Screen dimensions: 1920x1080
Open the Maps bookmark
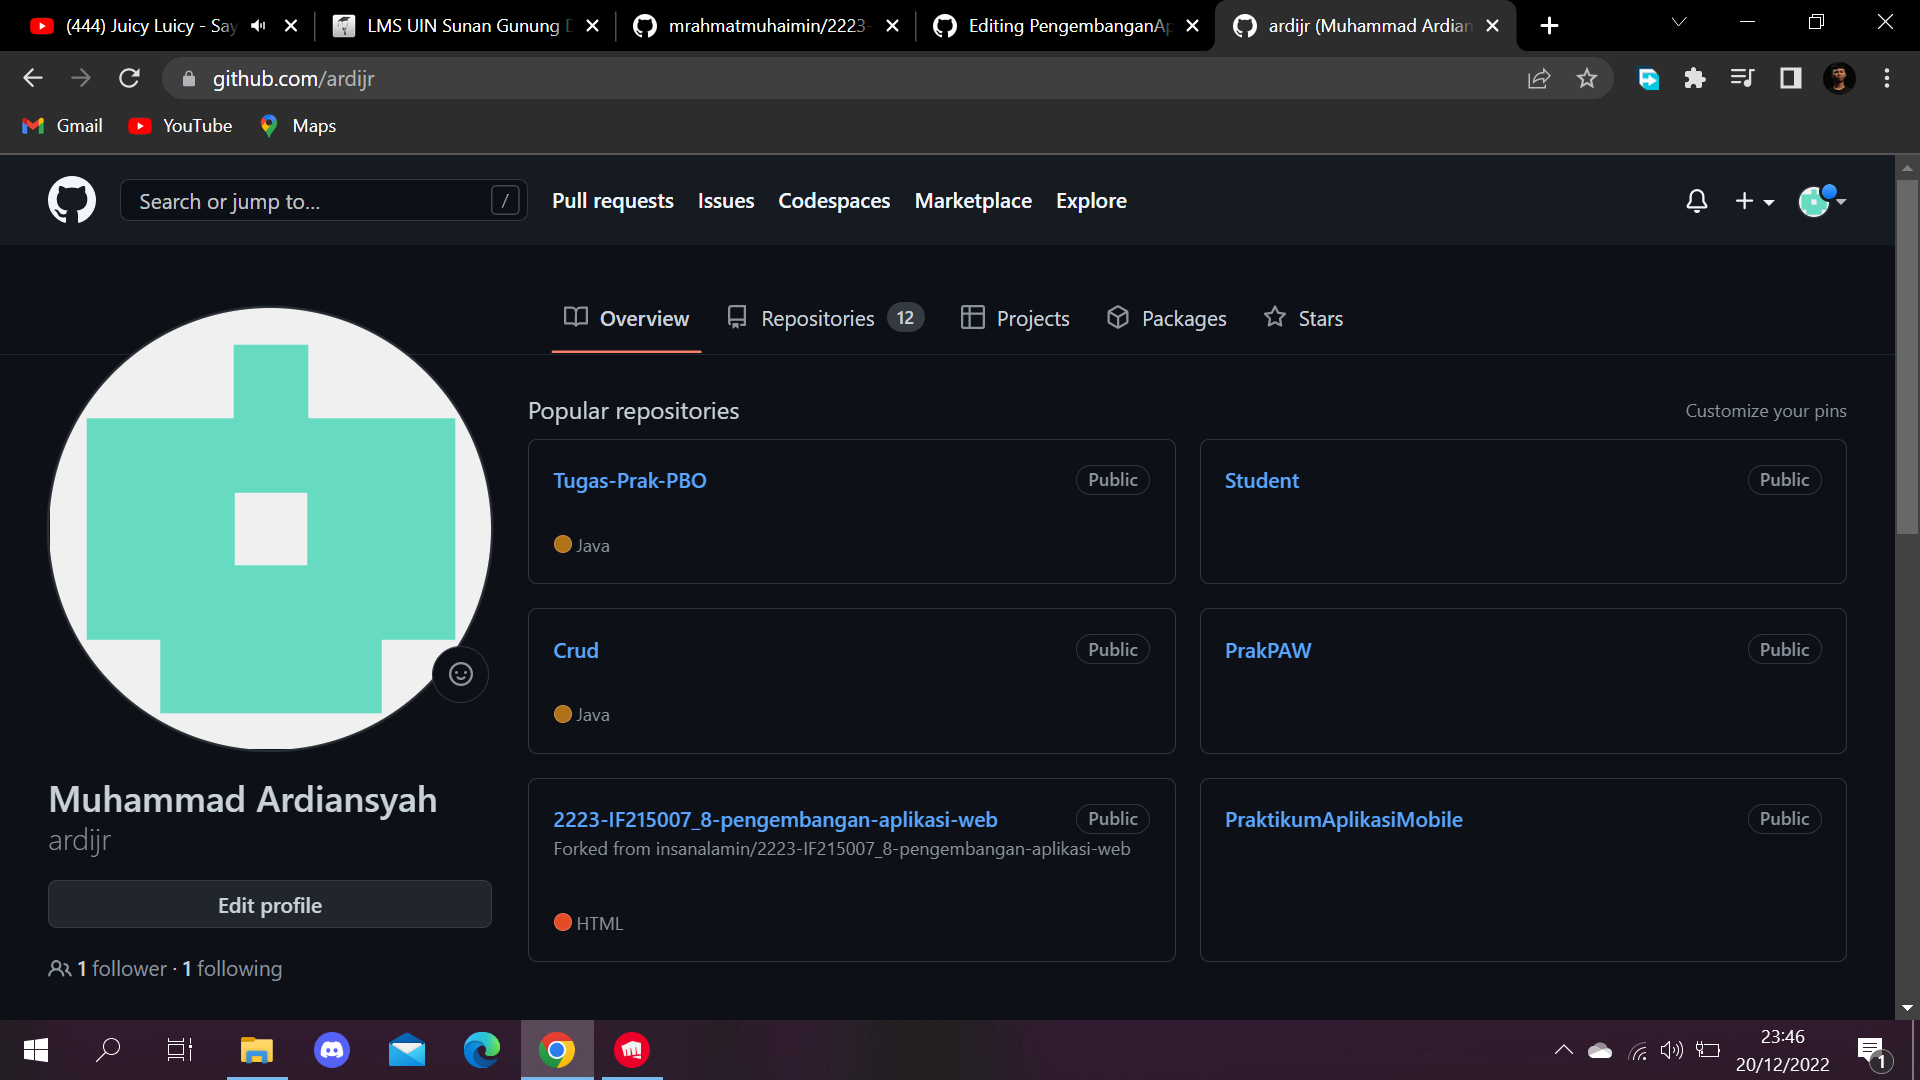[298, 126]
